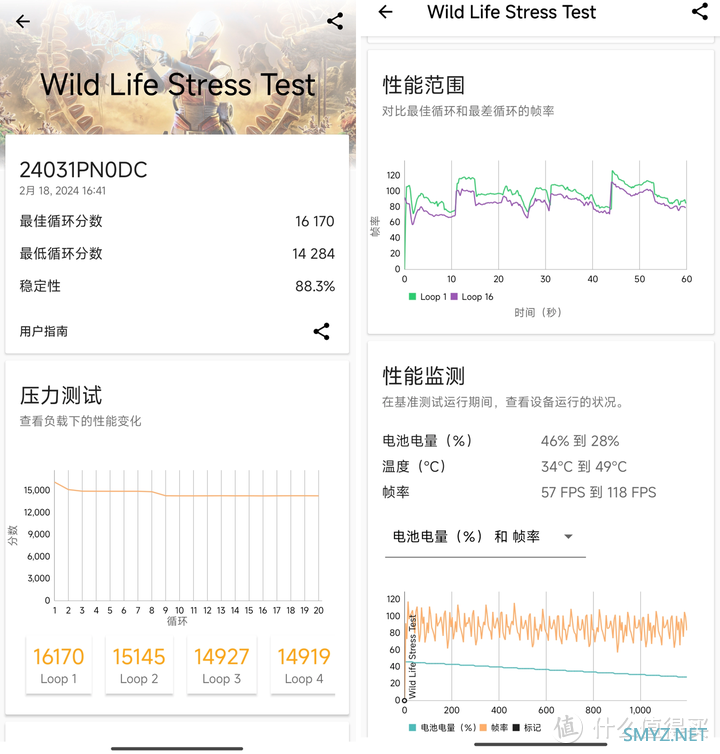This screenshot has height=754, width=720.
Task: Select the Loop 3 score card 14927
Action: click(222, 666)
